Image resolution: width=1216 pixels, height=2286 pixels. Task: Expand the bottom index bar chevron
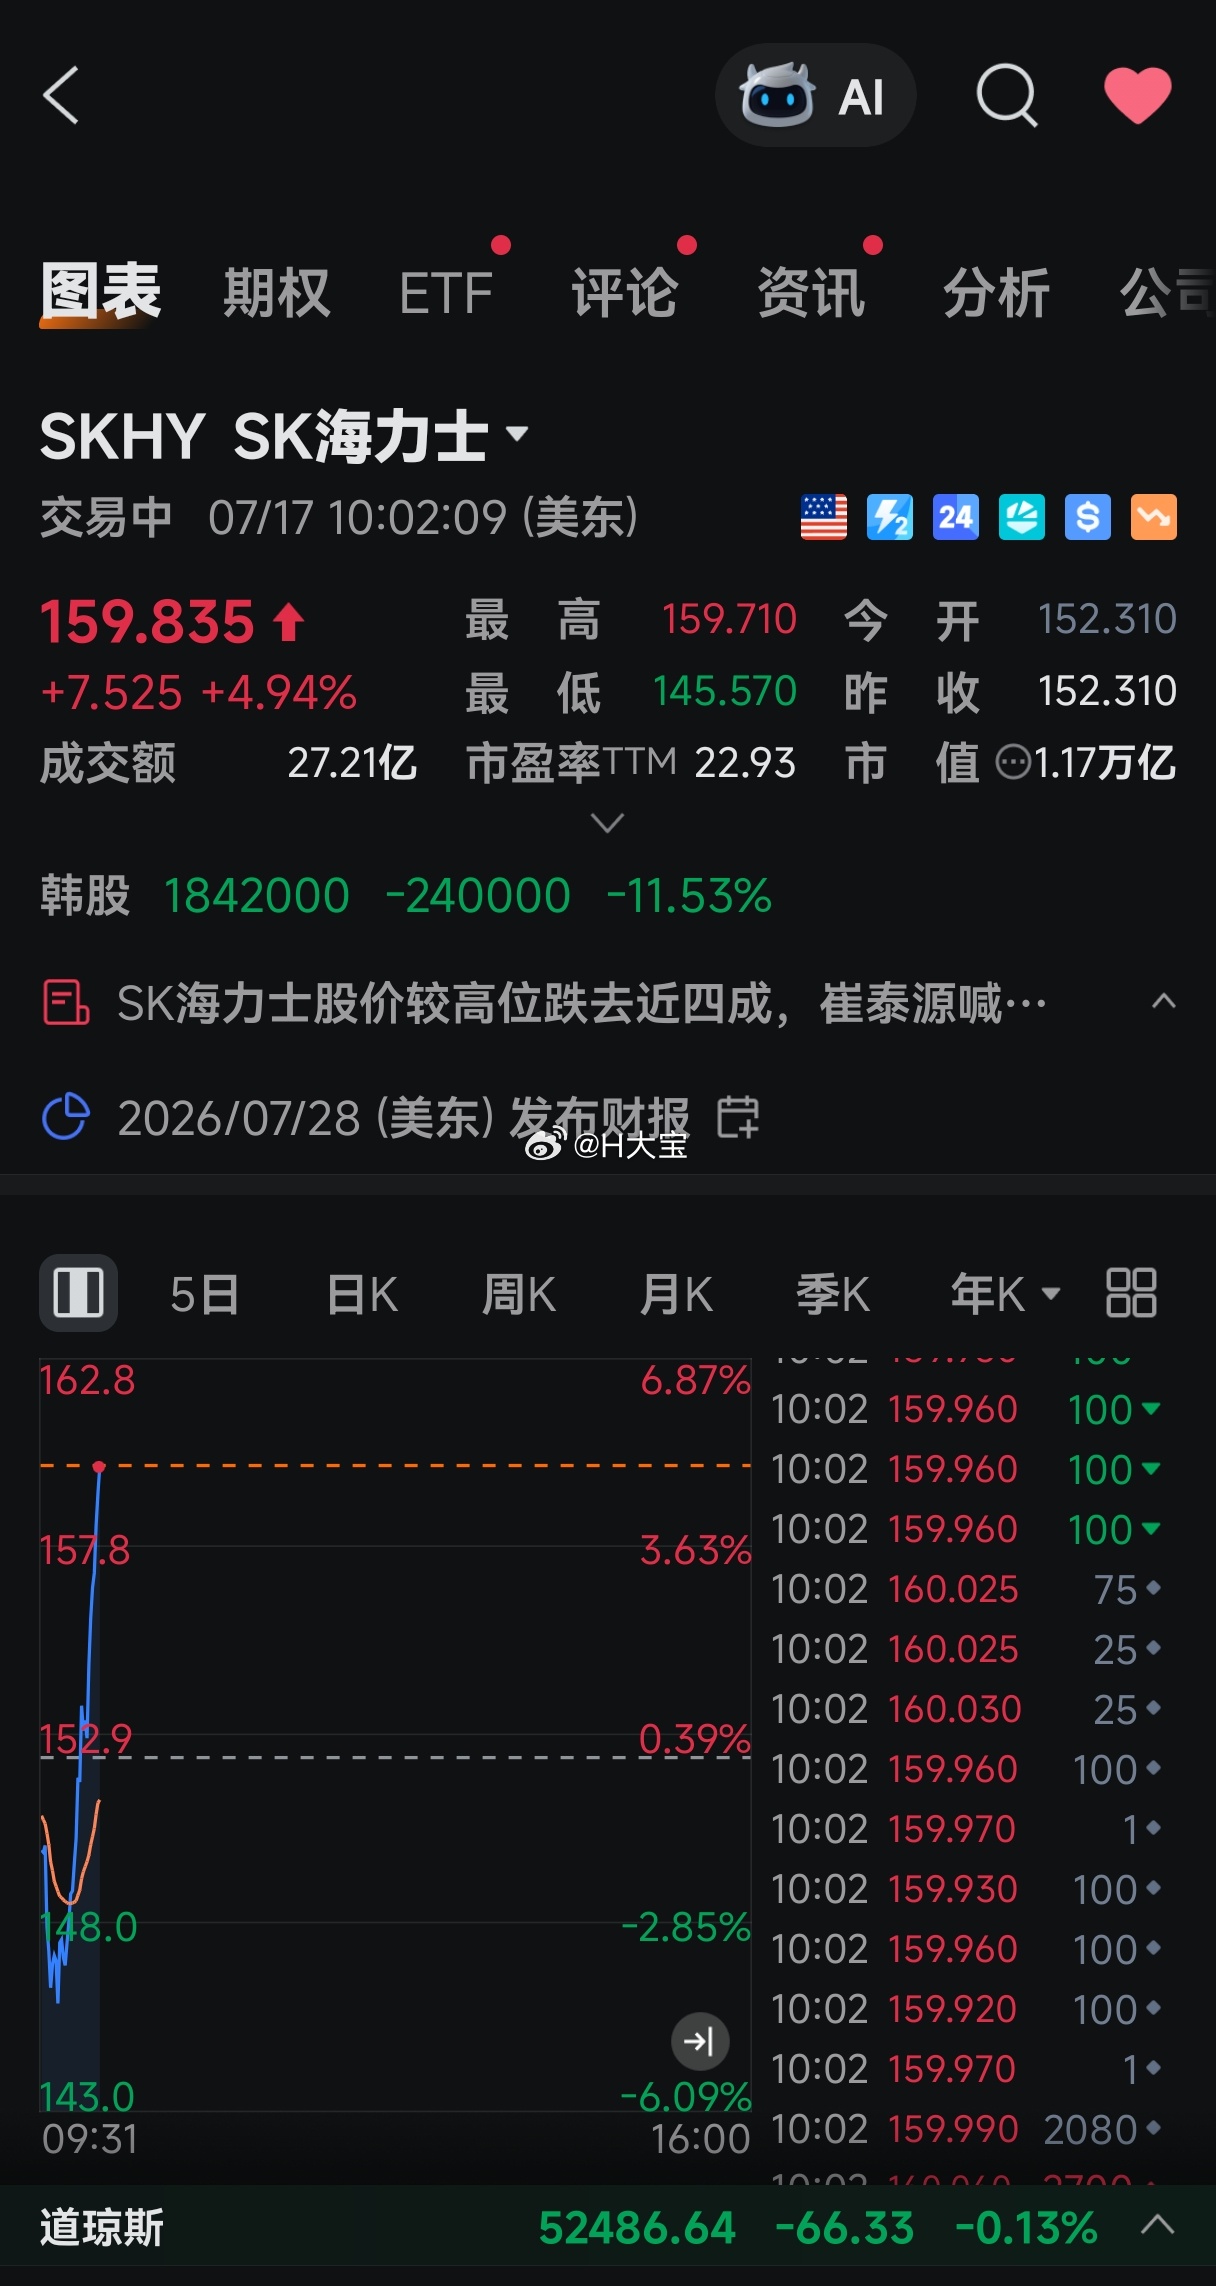pos(1158,2226)
